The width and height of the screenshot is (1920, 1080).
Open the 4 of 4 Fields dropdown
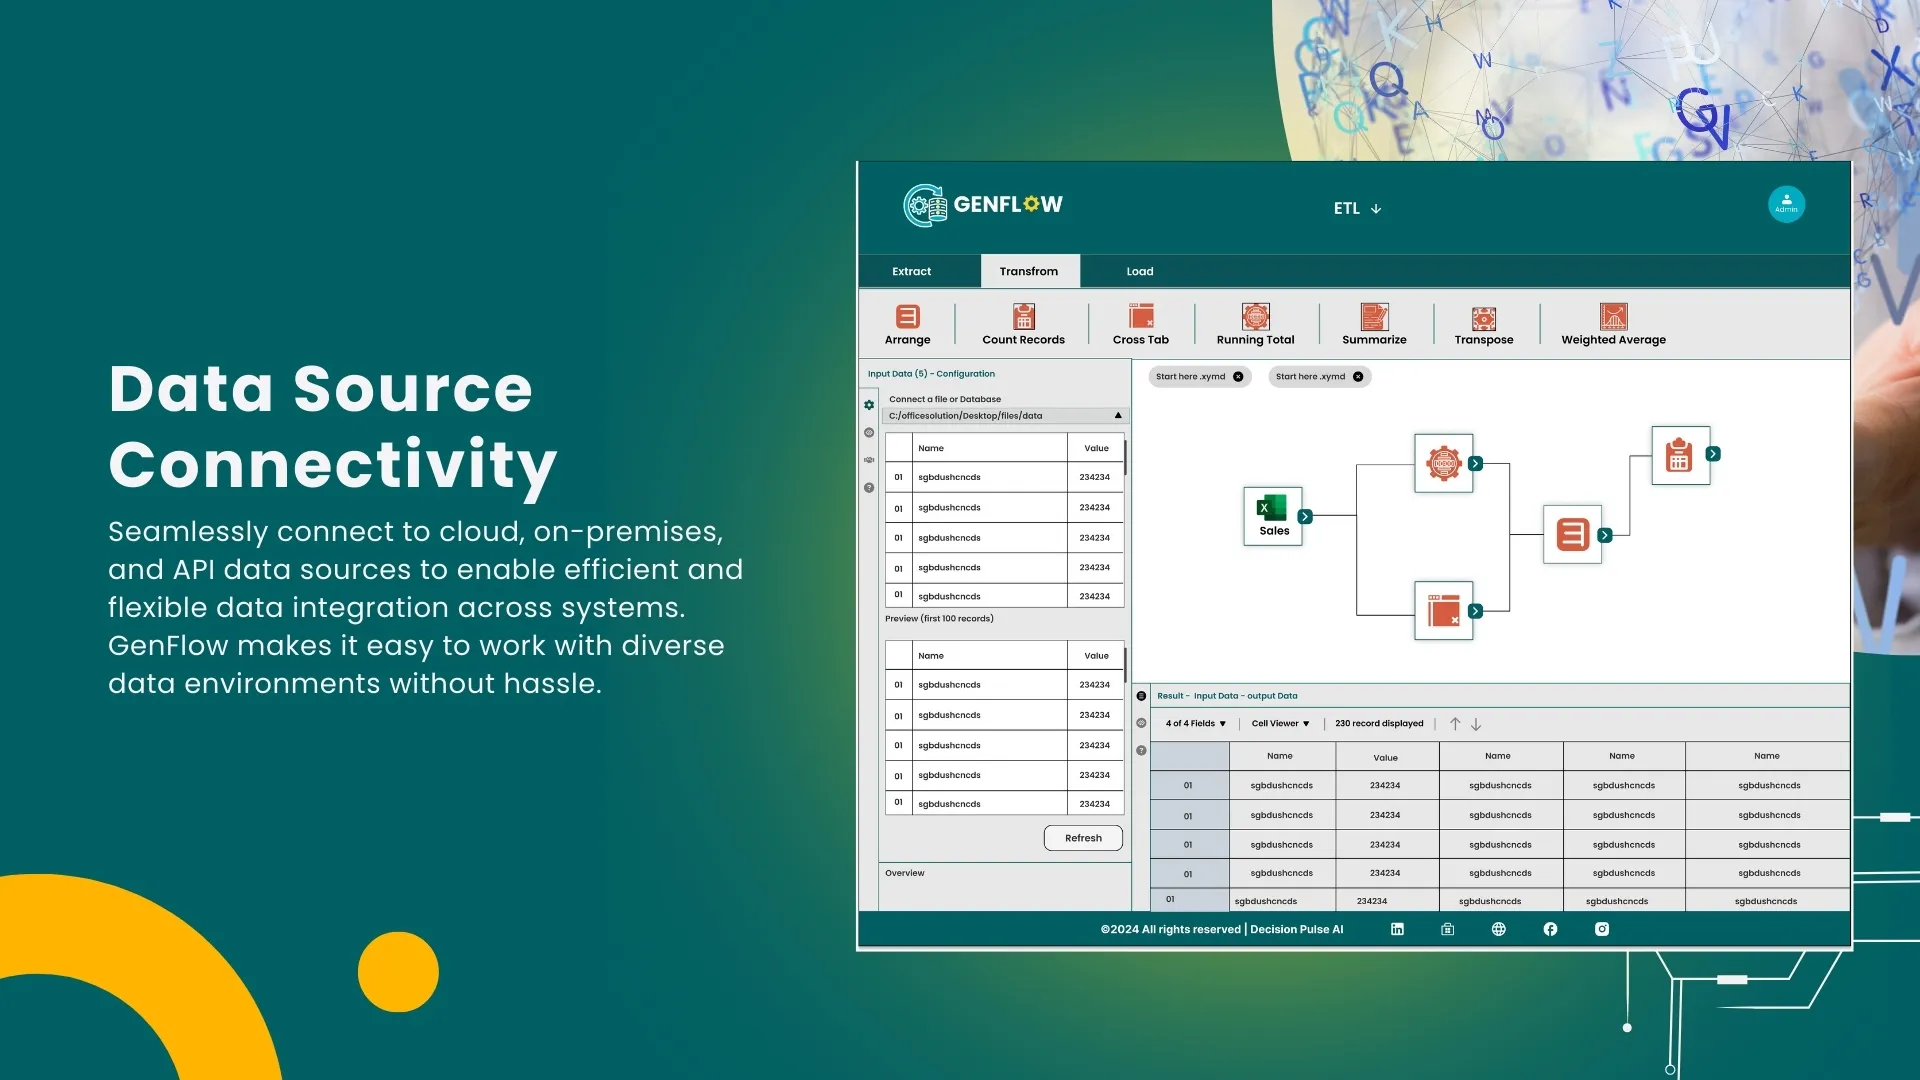point(1194,723)
